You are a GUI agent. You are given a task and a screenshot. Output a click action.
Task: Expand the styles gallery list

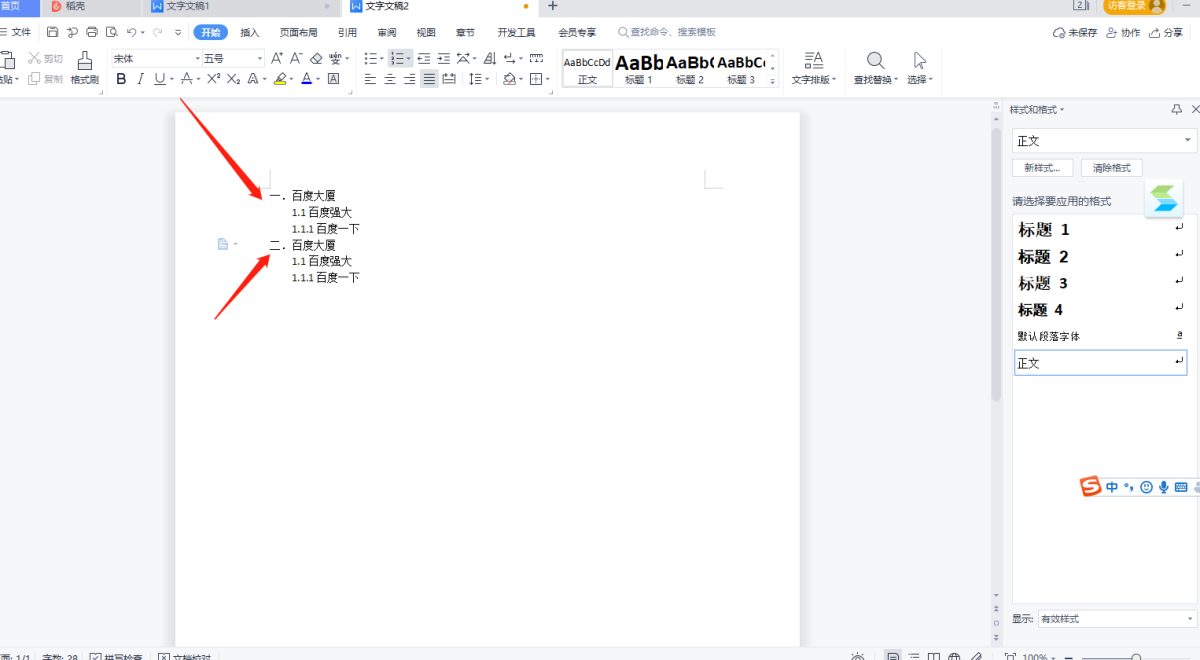pos(772,80)
